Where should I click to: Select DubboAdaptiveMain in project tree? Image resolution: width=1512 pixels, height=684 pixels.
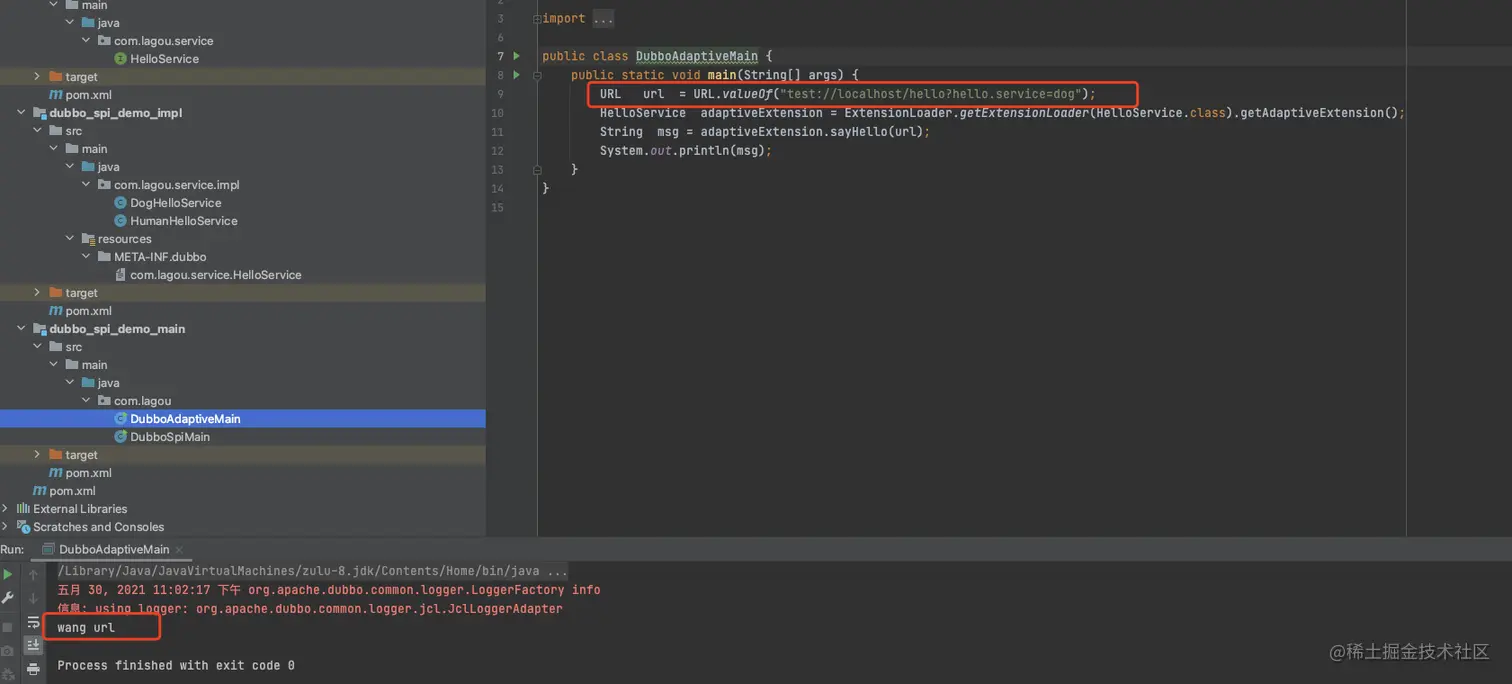(185, 419)
